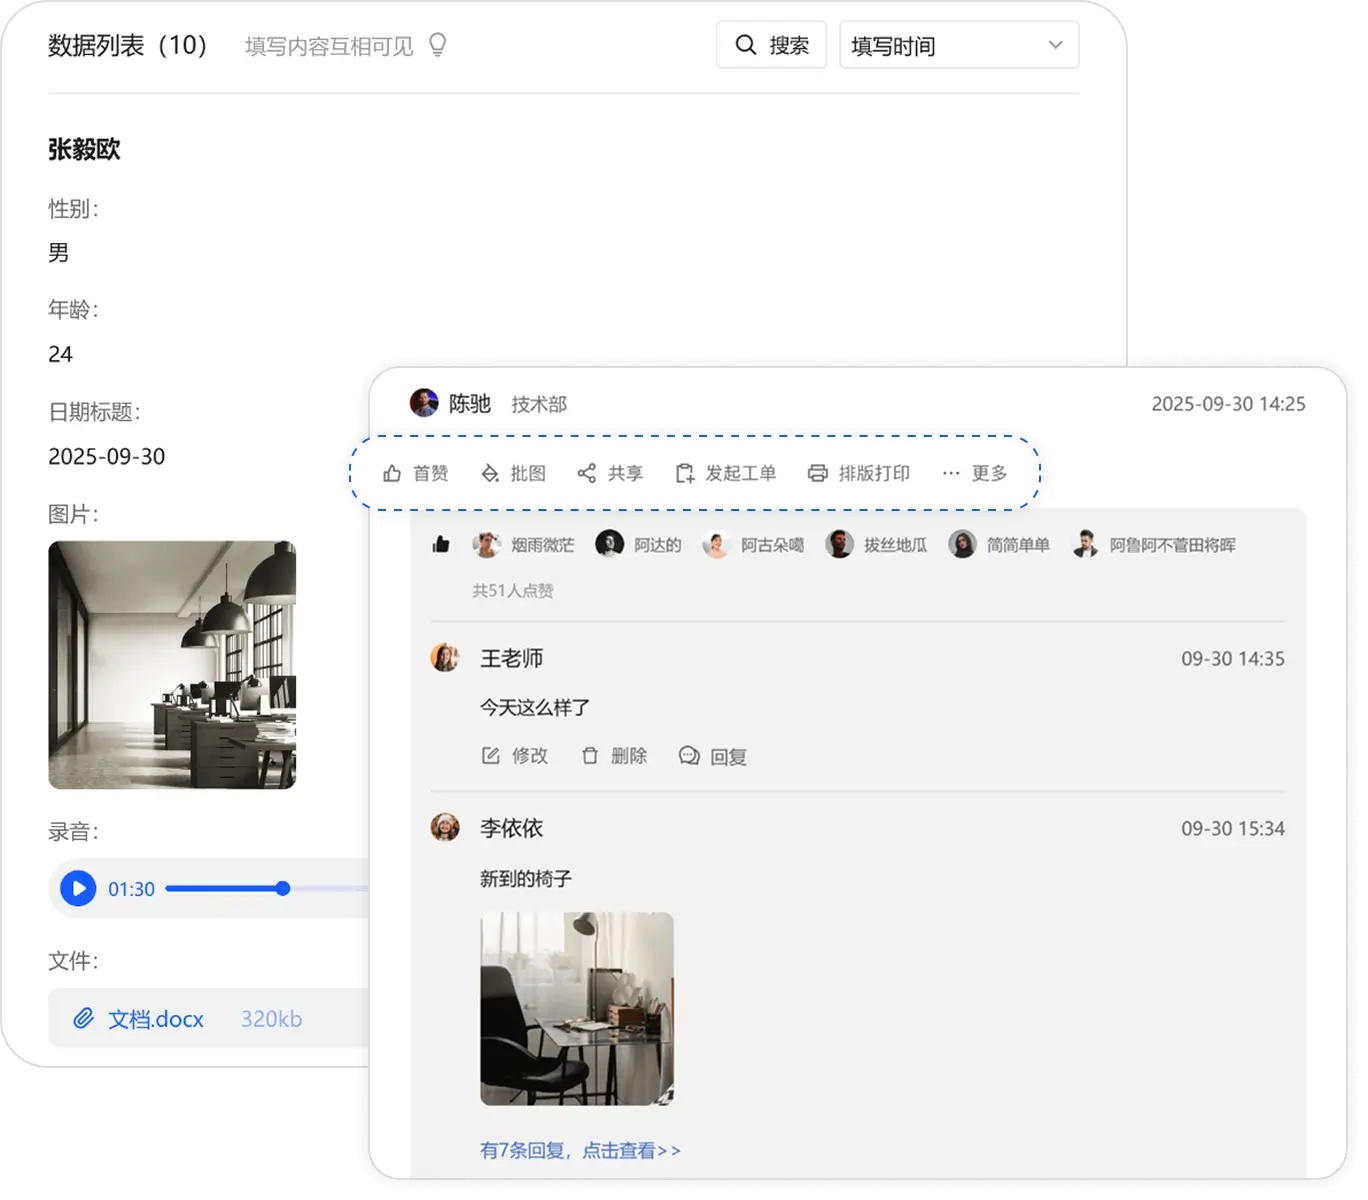Click 王老师 commenter name
The image size is (1368, 1200).
click(x=512, y=658)
